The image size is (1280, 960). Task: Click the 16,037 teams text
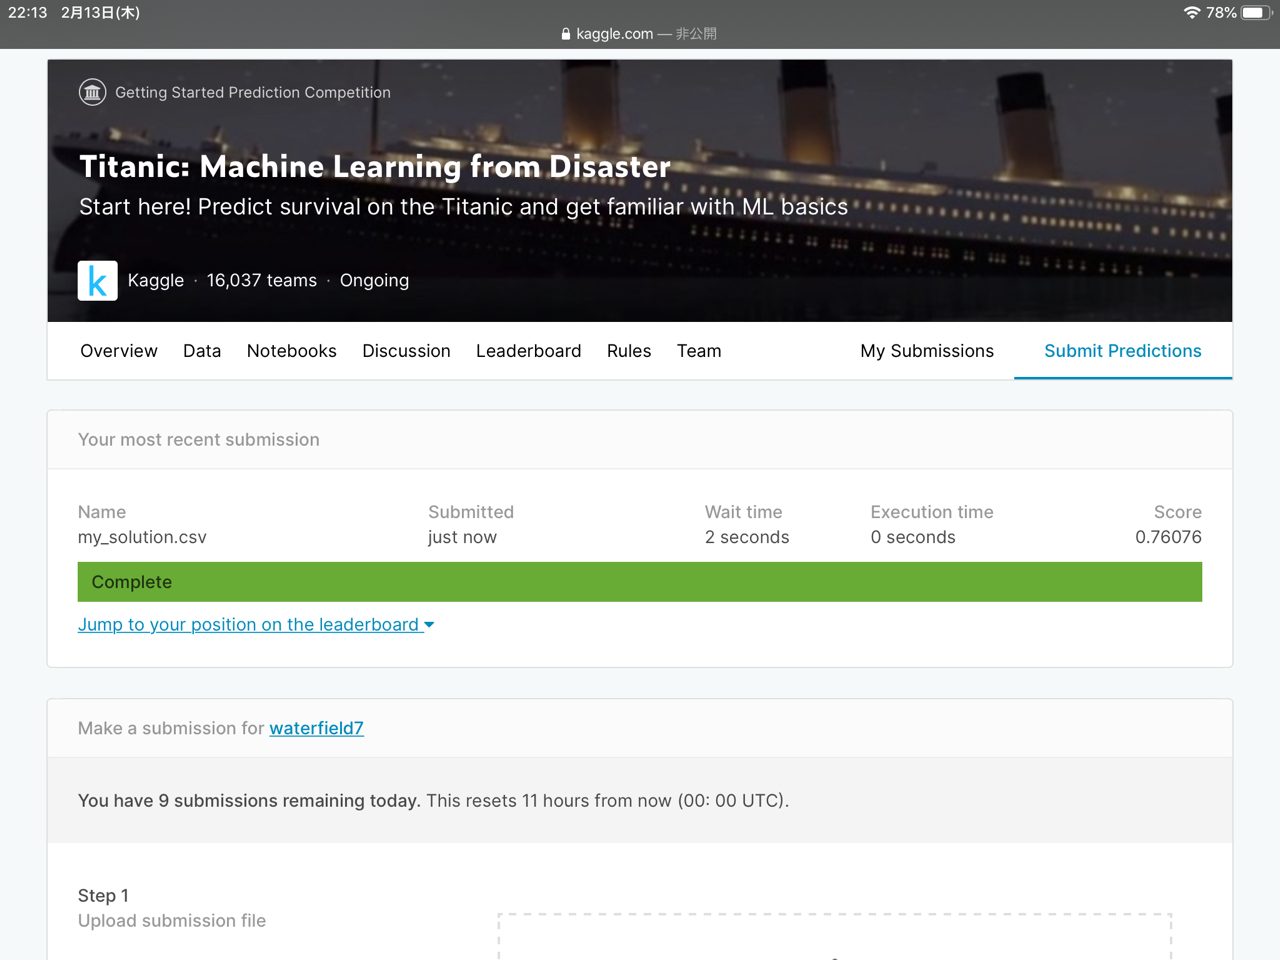pos(262,281)
